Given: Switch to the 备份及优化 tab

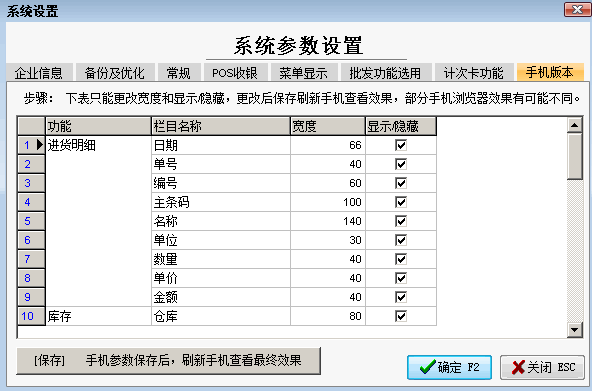Looking at the screenshot, I should pyautogui.click(x=115, y=72).
